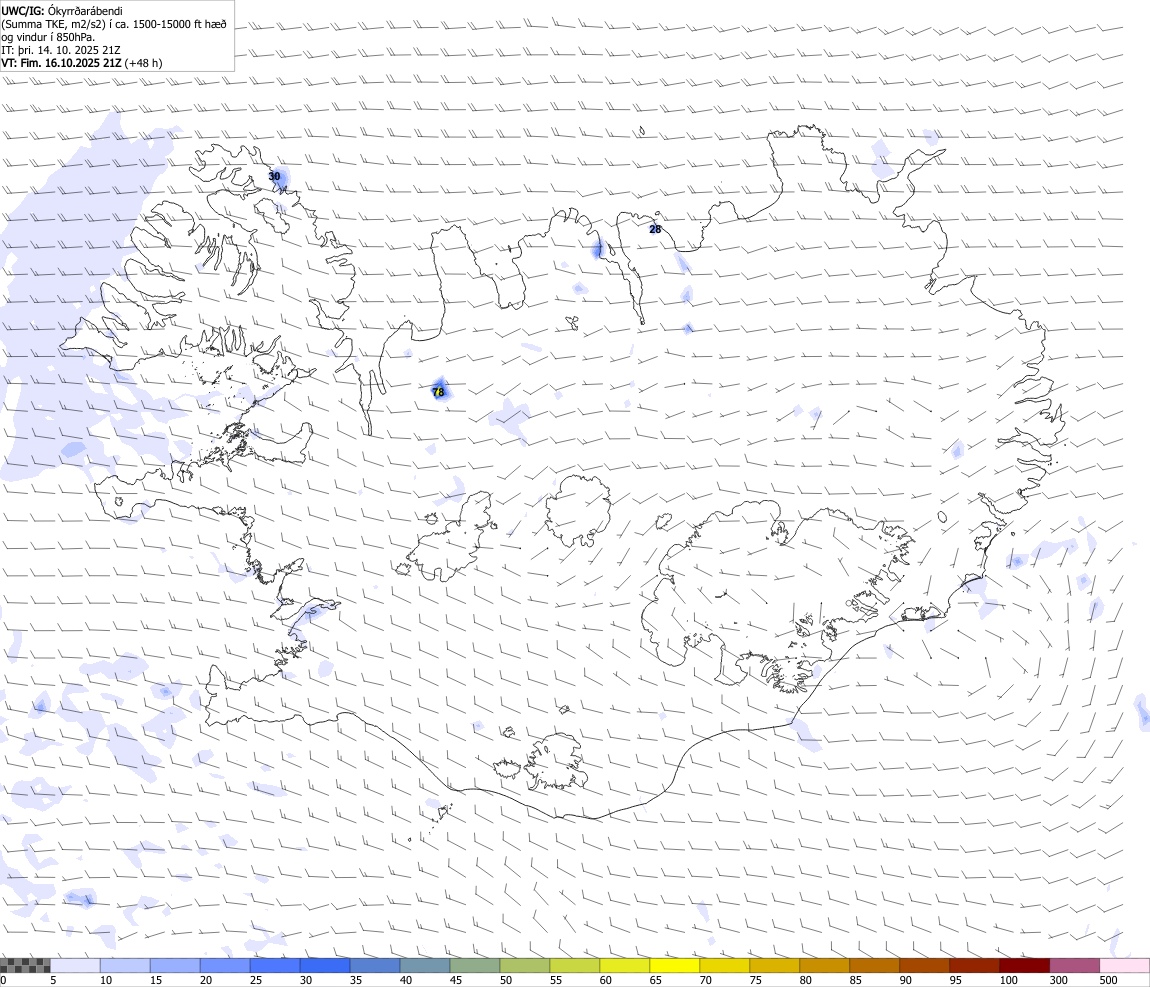This screenshot has width=1150, height=987.
Task: Select the legend label "10"
Action: pyautogui.click(x=106, y=980)
